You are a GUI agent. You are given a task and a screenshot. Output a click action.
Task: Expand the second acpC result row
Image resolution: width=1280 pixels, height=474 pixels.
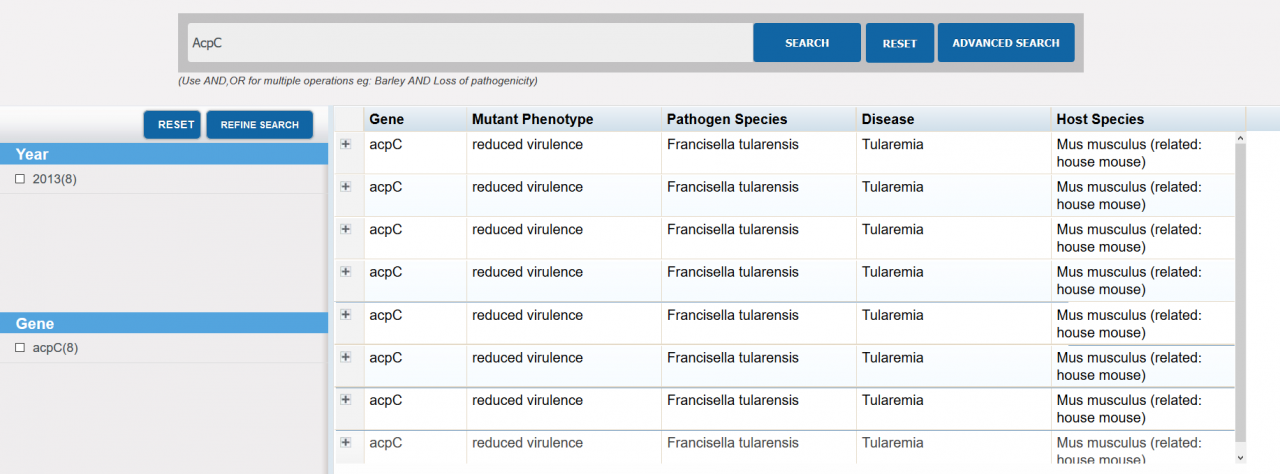tap(346, 187)
